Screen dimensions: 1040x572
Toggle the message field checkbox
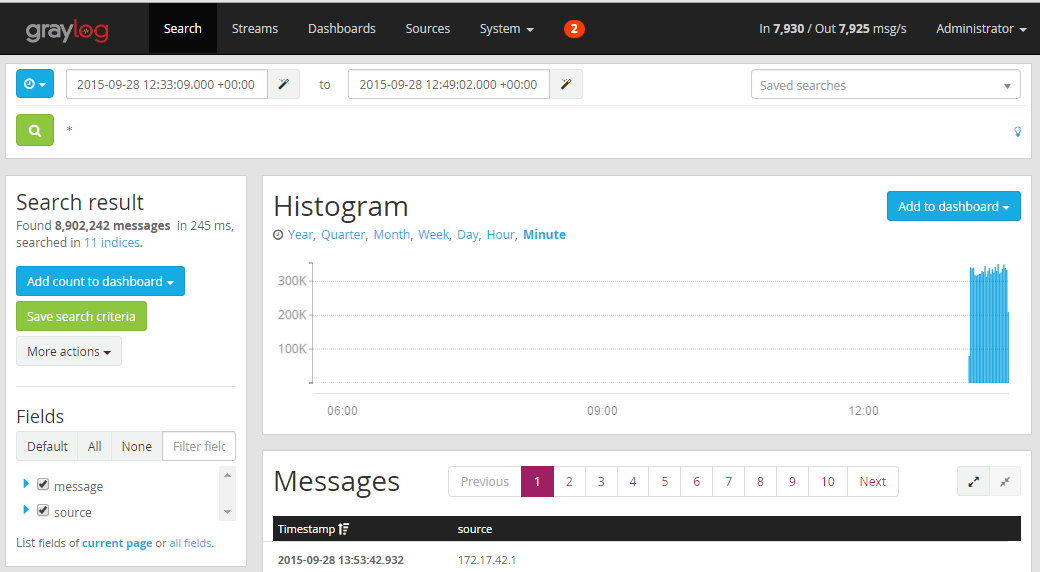pyautogui.click(x=43, y=484)
